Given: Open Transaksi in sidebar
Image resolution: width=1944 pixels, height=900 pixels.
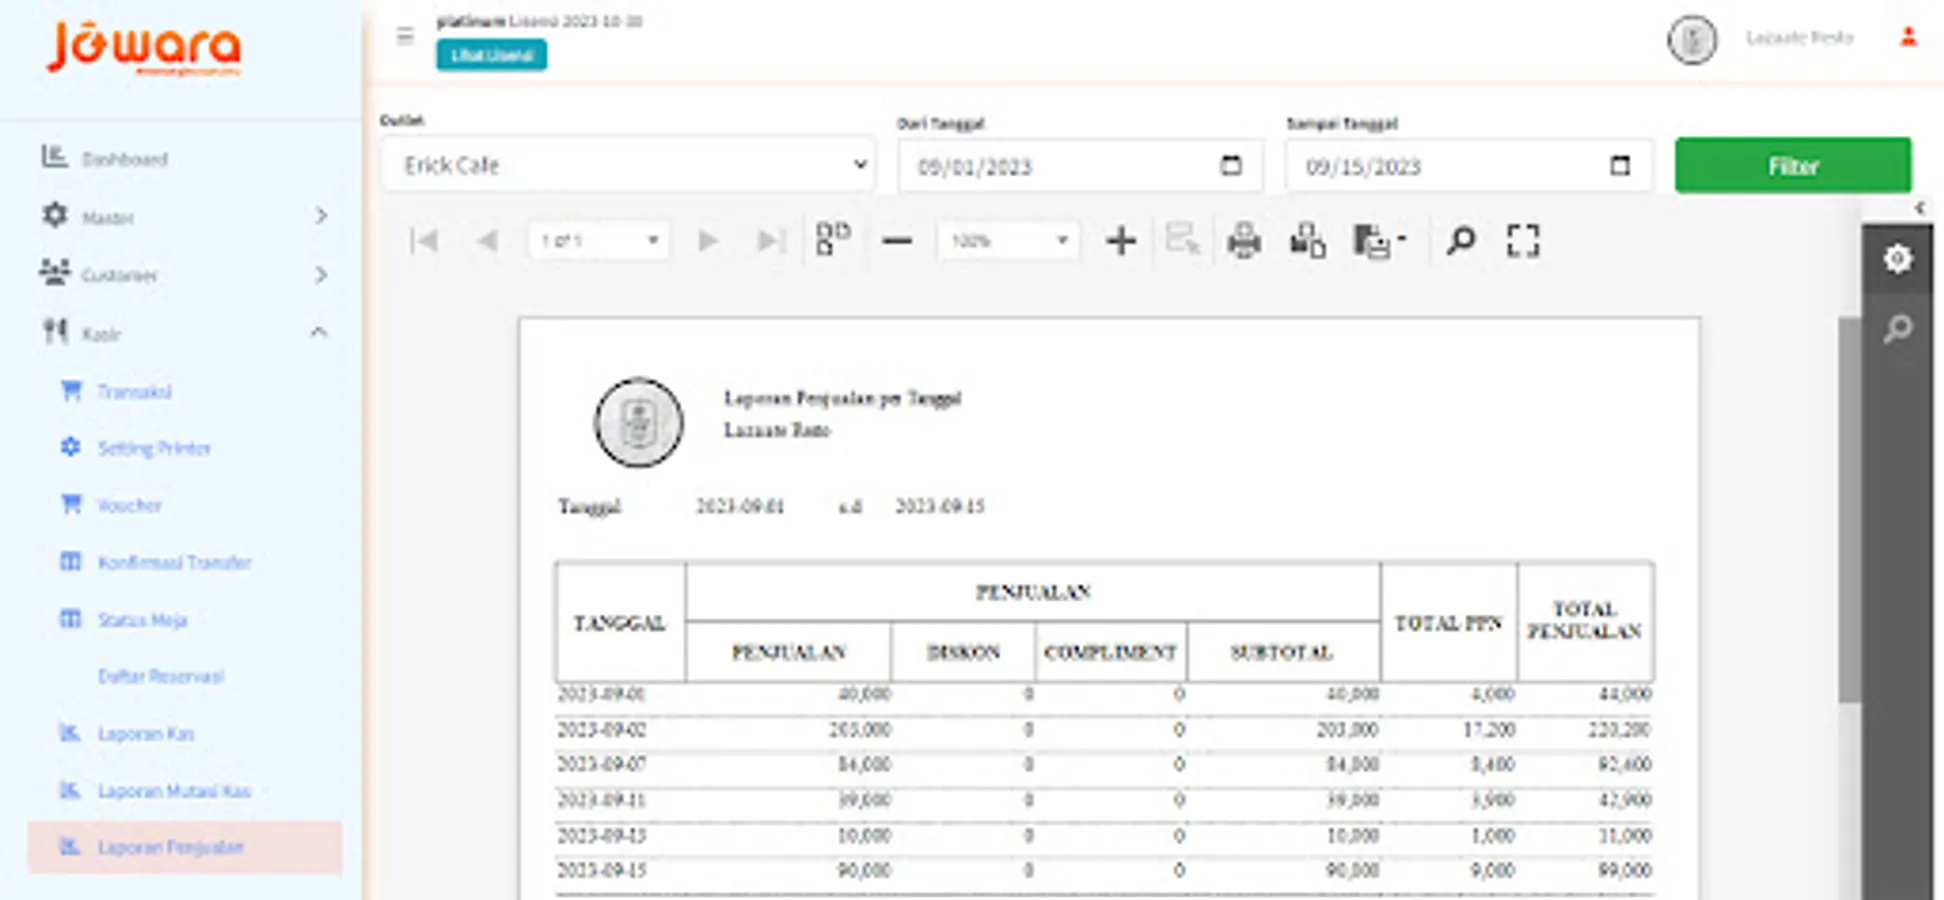Looking at the screenshot, I should click(134, 391).
